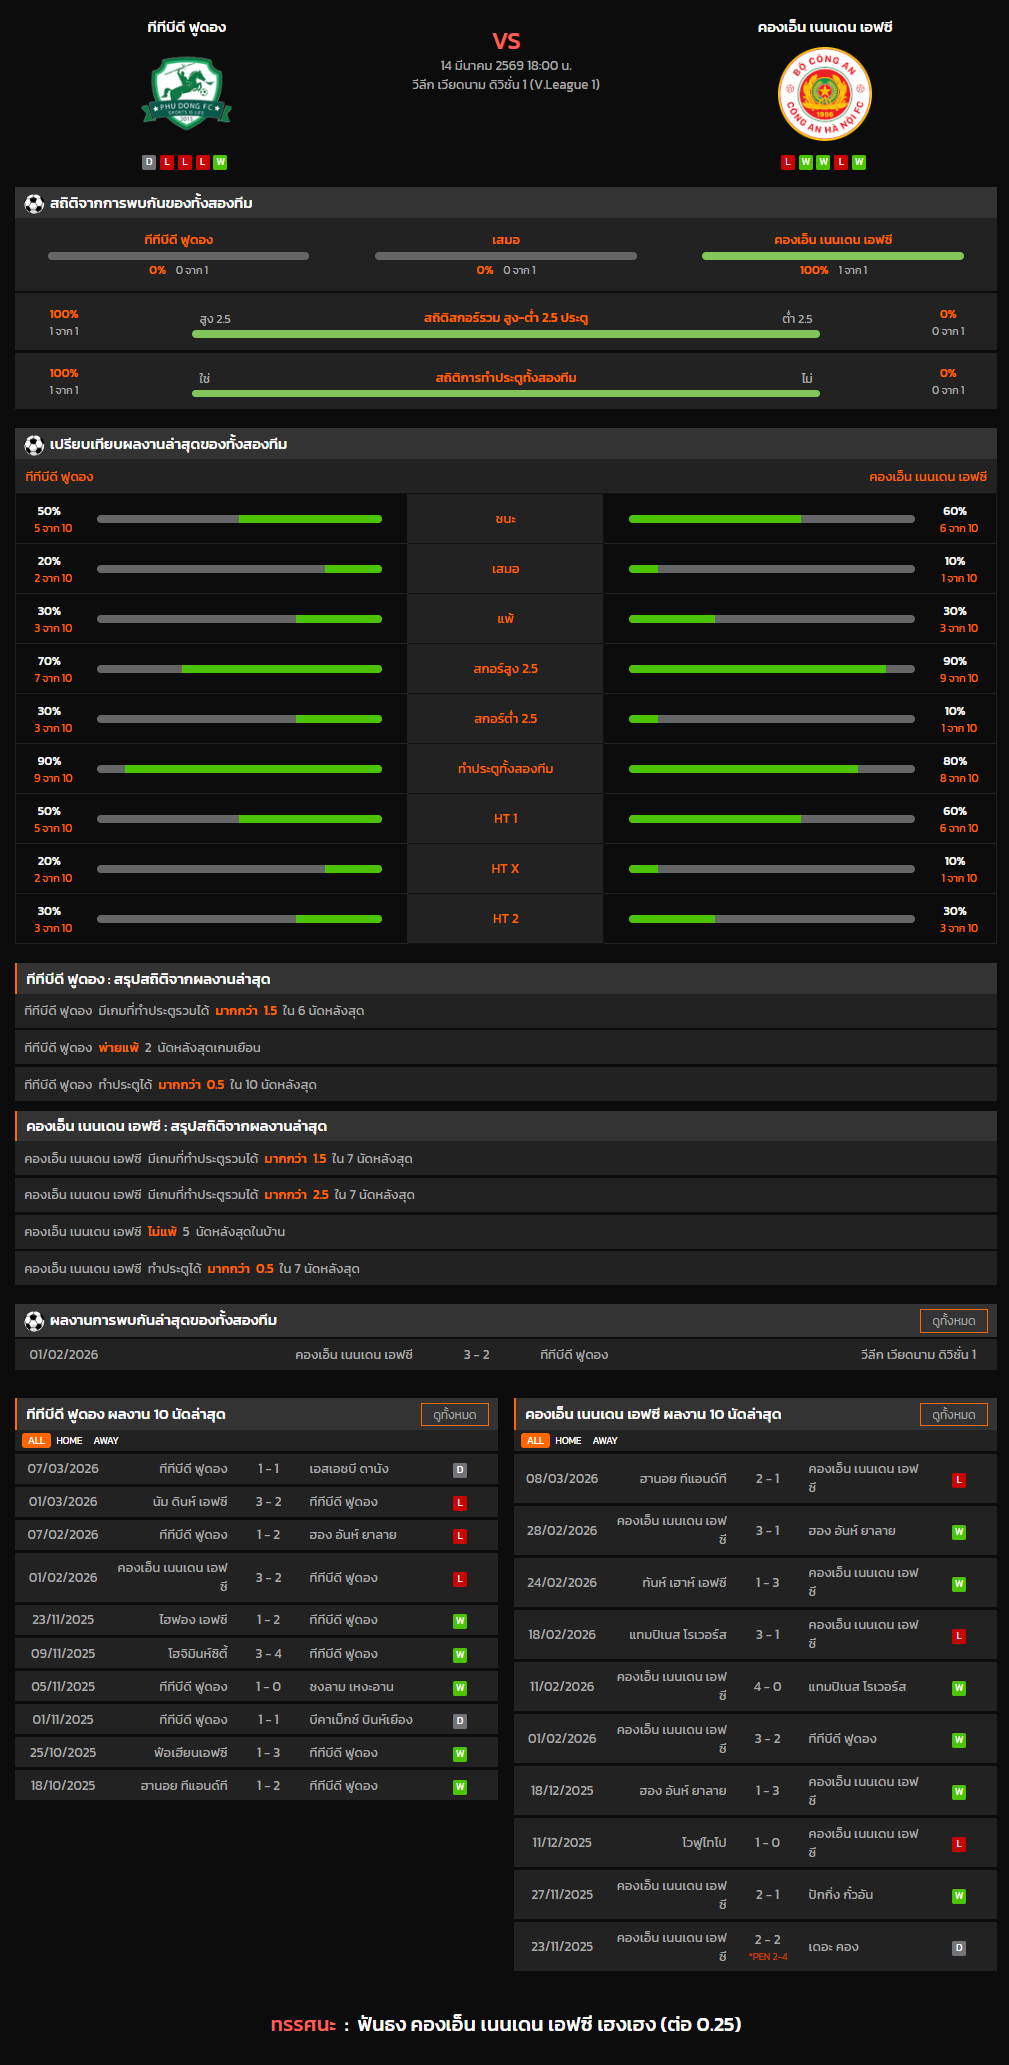Screen dimensions: 1009x2065
Task: Select AWAY tab in คองเอ็น เนนเดน เอฟซี results
Action: 605,1441
